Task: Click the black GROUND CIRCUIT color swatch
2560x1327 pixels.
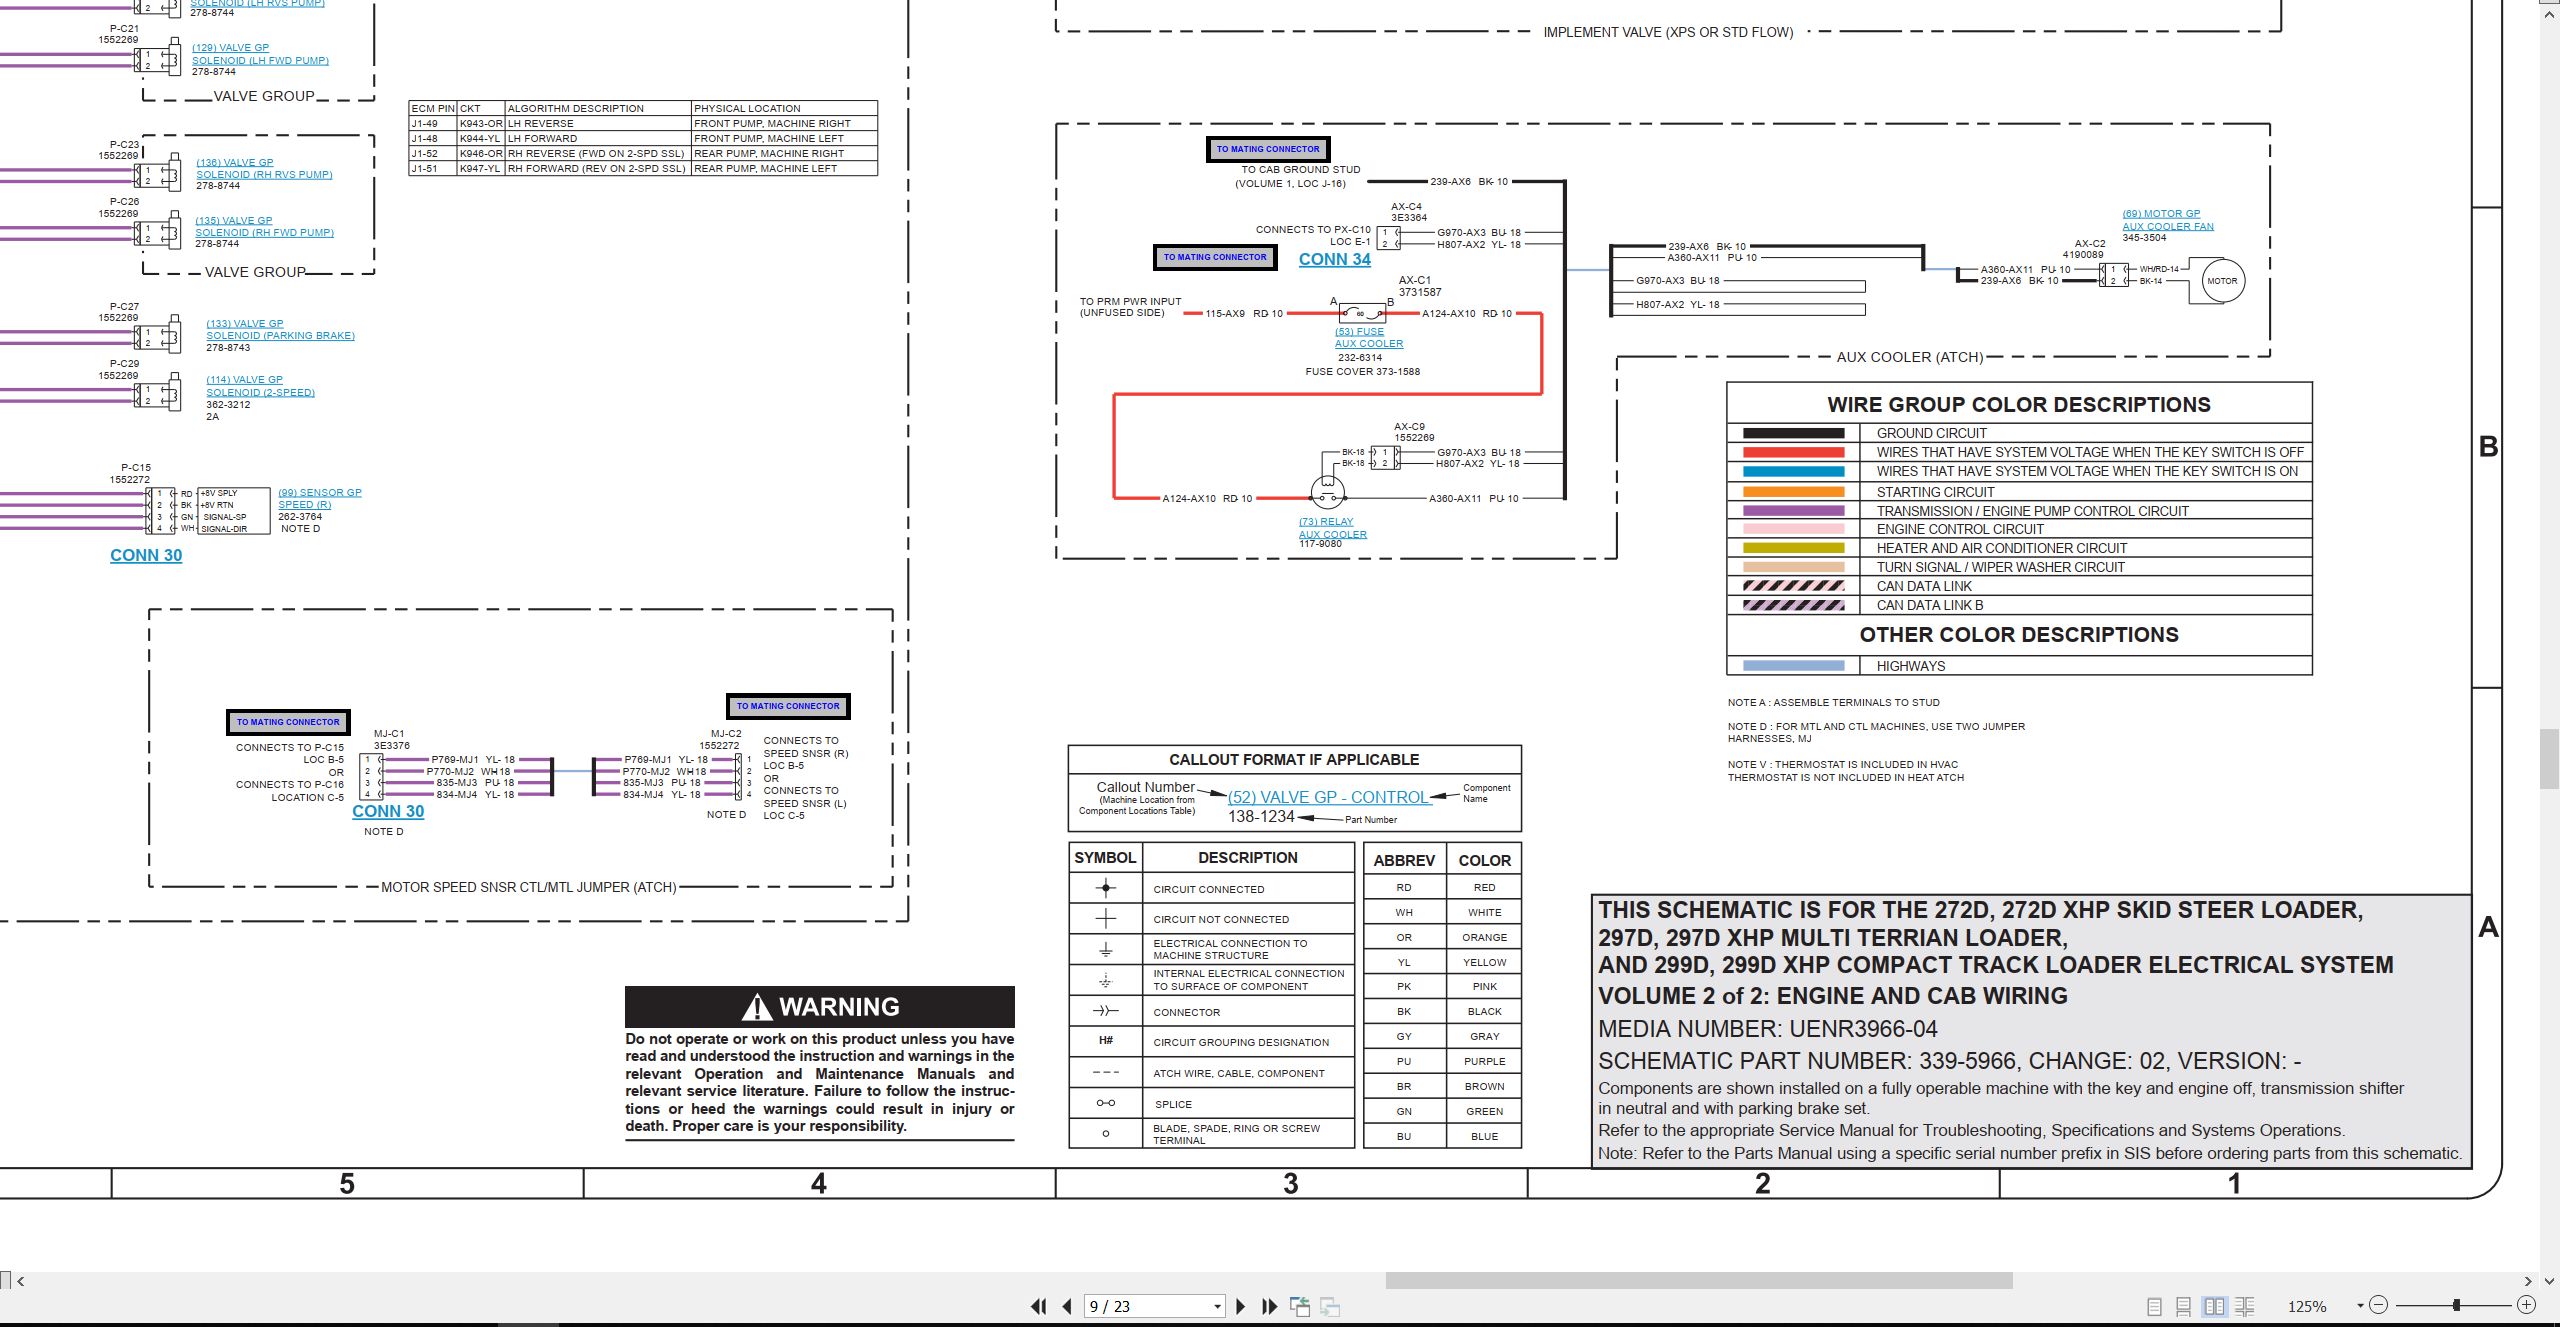Action: coord(1793,433)
